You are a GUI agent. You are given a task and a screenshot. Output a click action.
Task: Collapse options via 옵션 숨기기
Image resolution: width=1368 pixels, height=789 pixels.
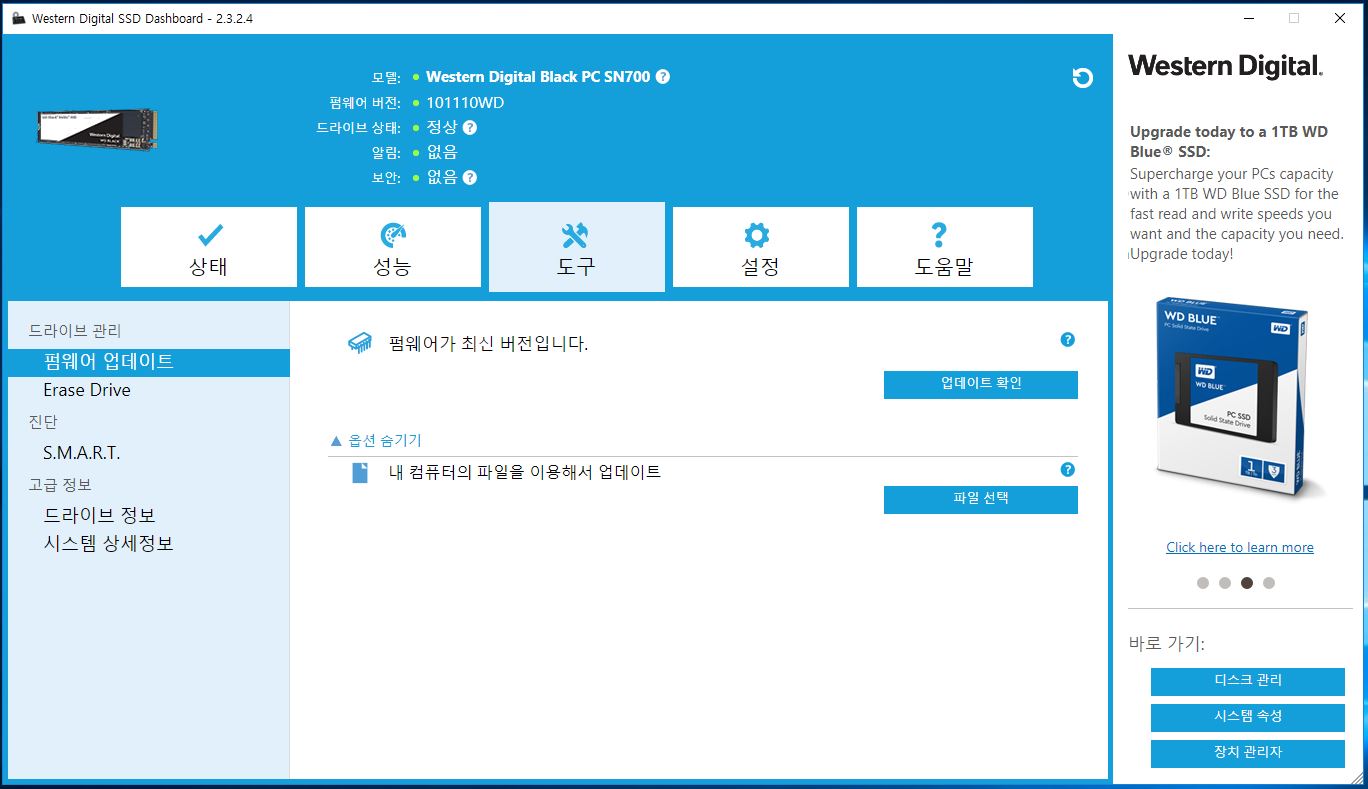click(x=376, y=441)
